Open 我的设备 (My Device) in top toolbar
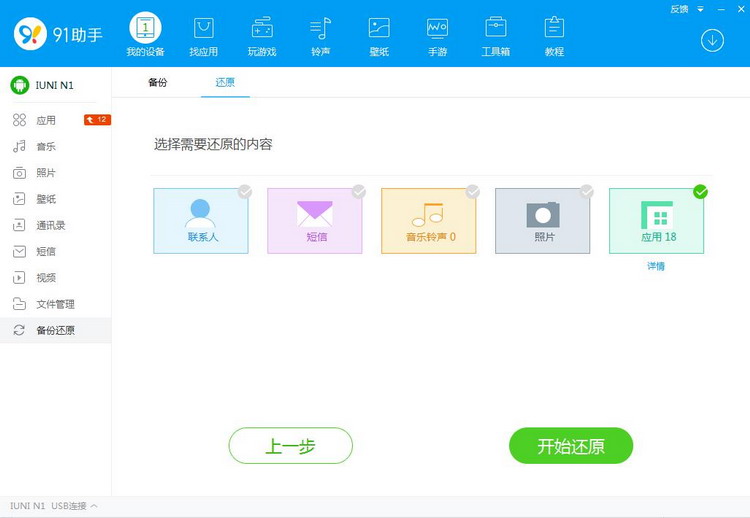Screen dimensions: 750x518 (x=147, y=35)
